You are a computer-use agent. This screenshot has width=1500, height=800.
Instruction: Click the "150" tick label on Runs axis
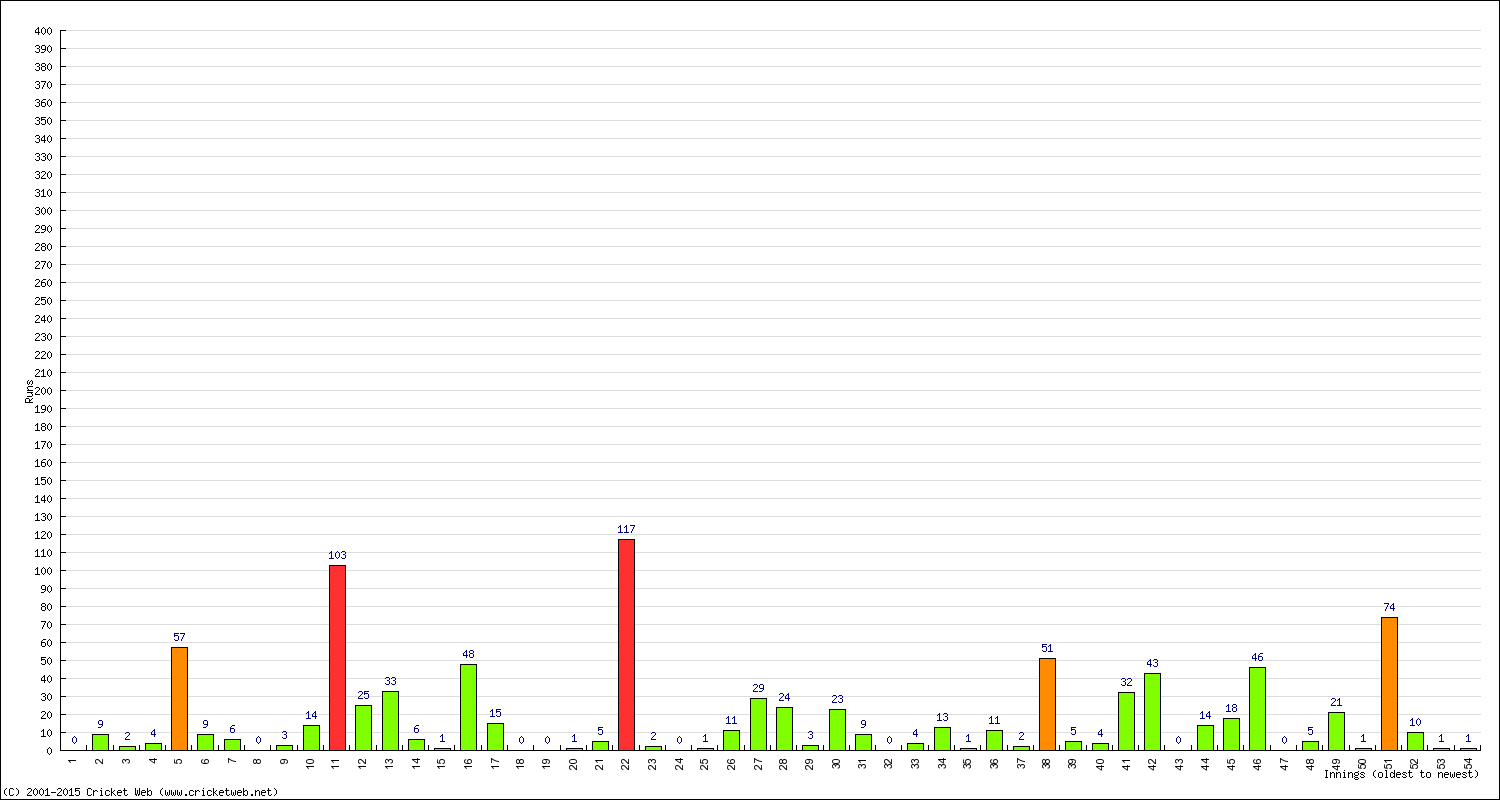42,481
